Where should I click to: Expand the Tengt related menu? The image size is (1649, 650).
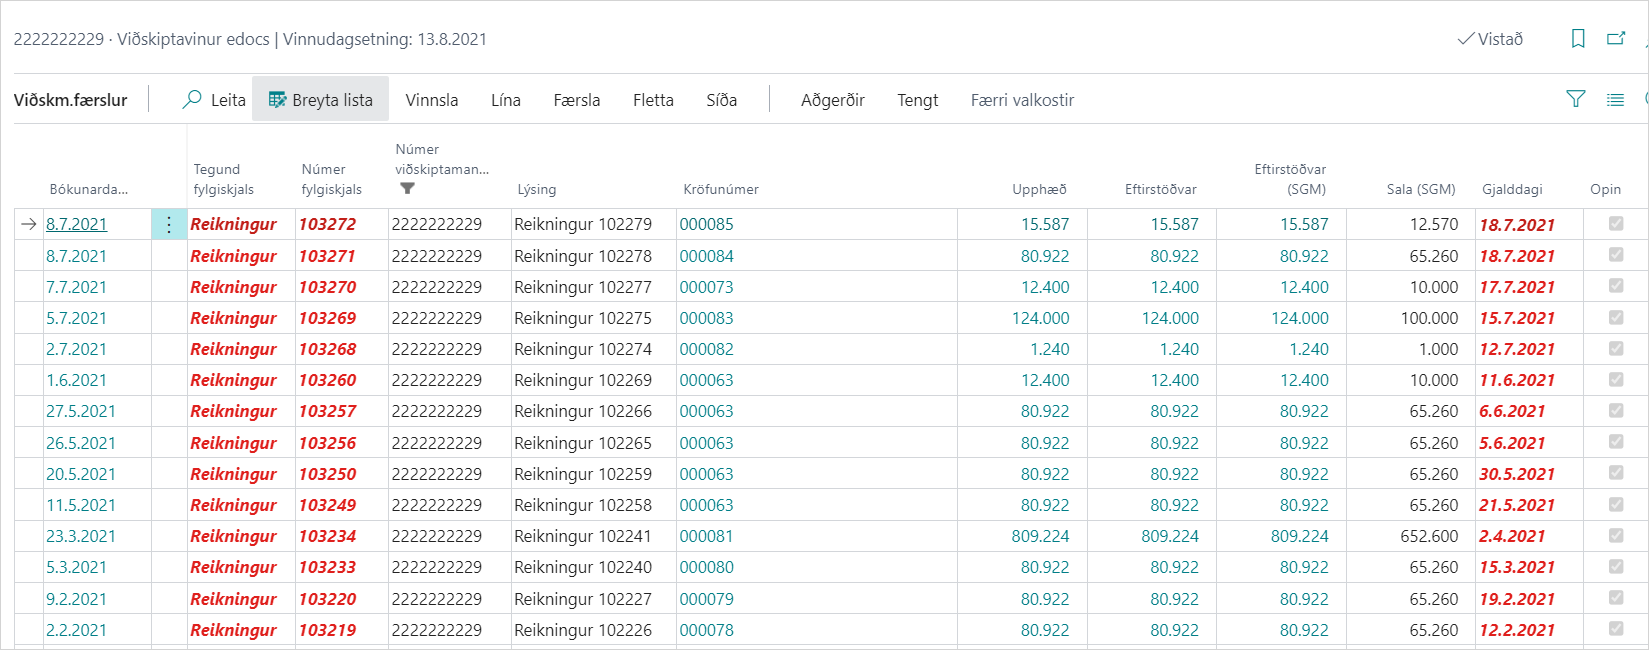[x=917, y=100]
